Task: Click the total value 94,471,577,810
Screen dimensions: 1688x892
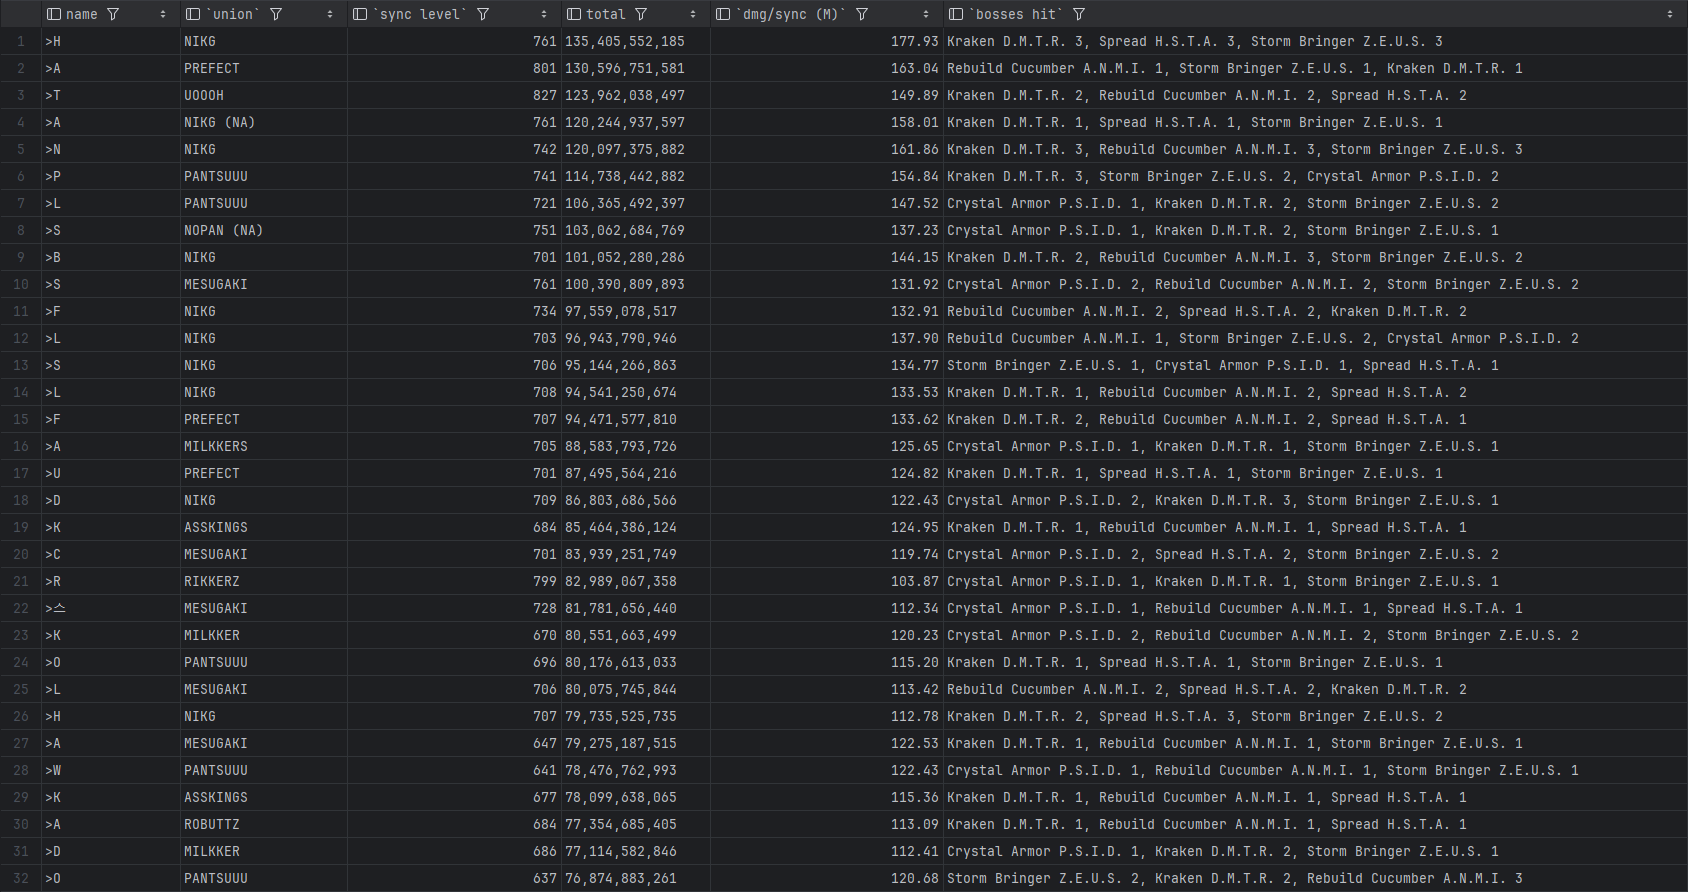Action: [621, 419]
